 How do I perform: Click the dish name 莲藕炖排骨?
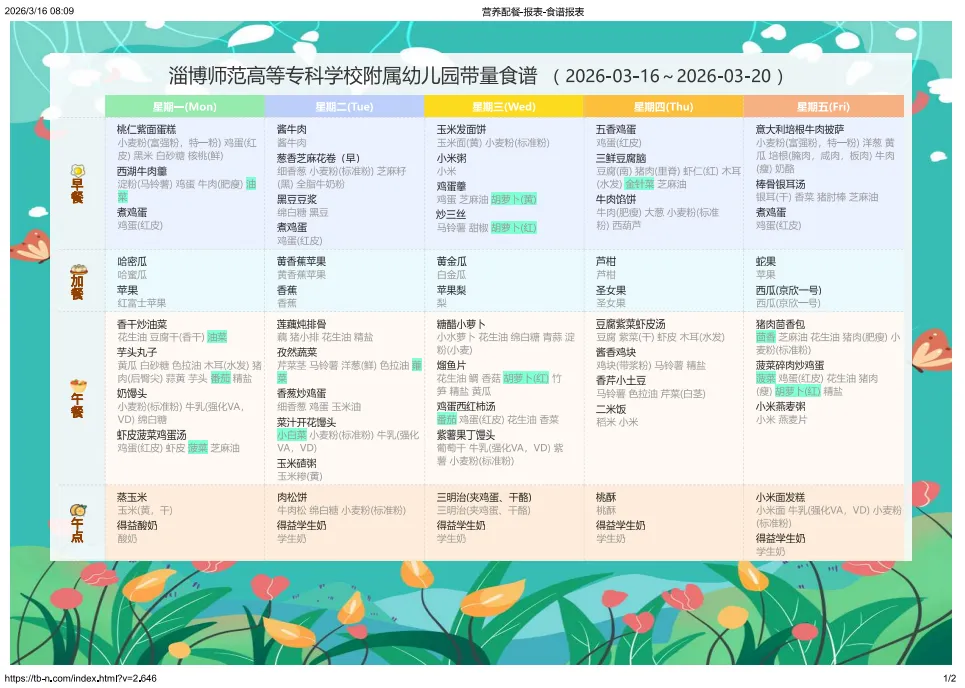click(303, 325)
